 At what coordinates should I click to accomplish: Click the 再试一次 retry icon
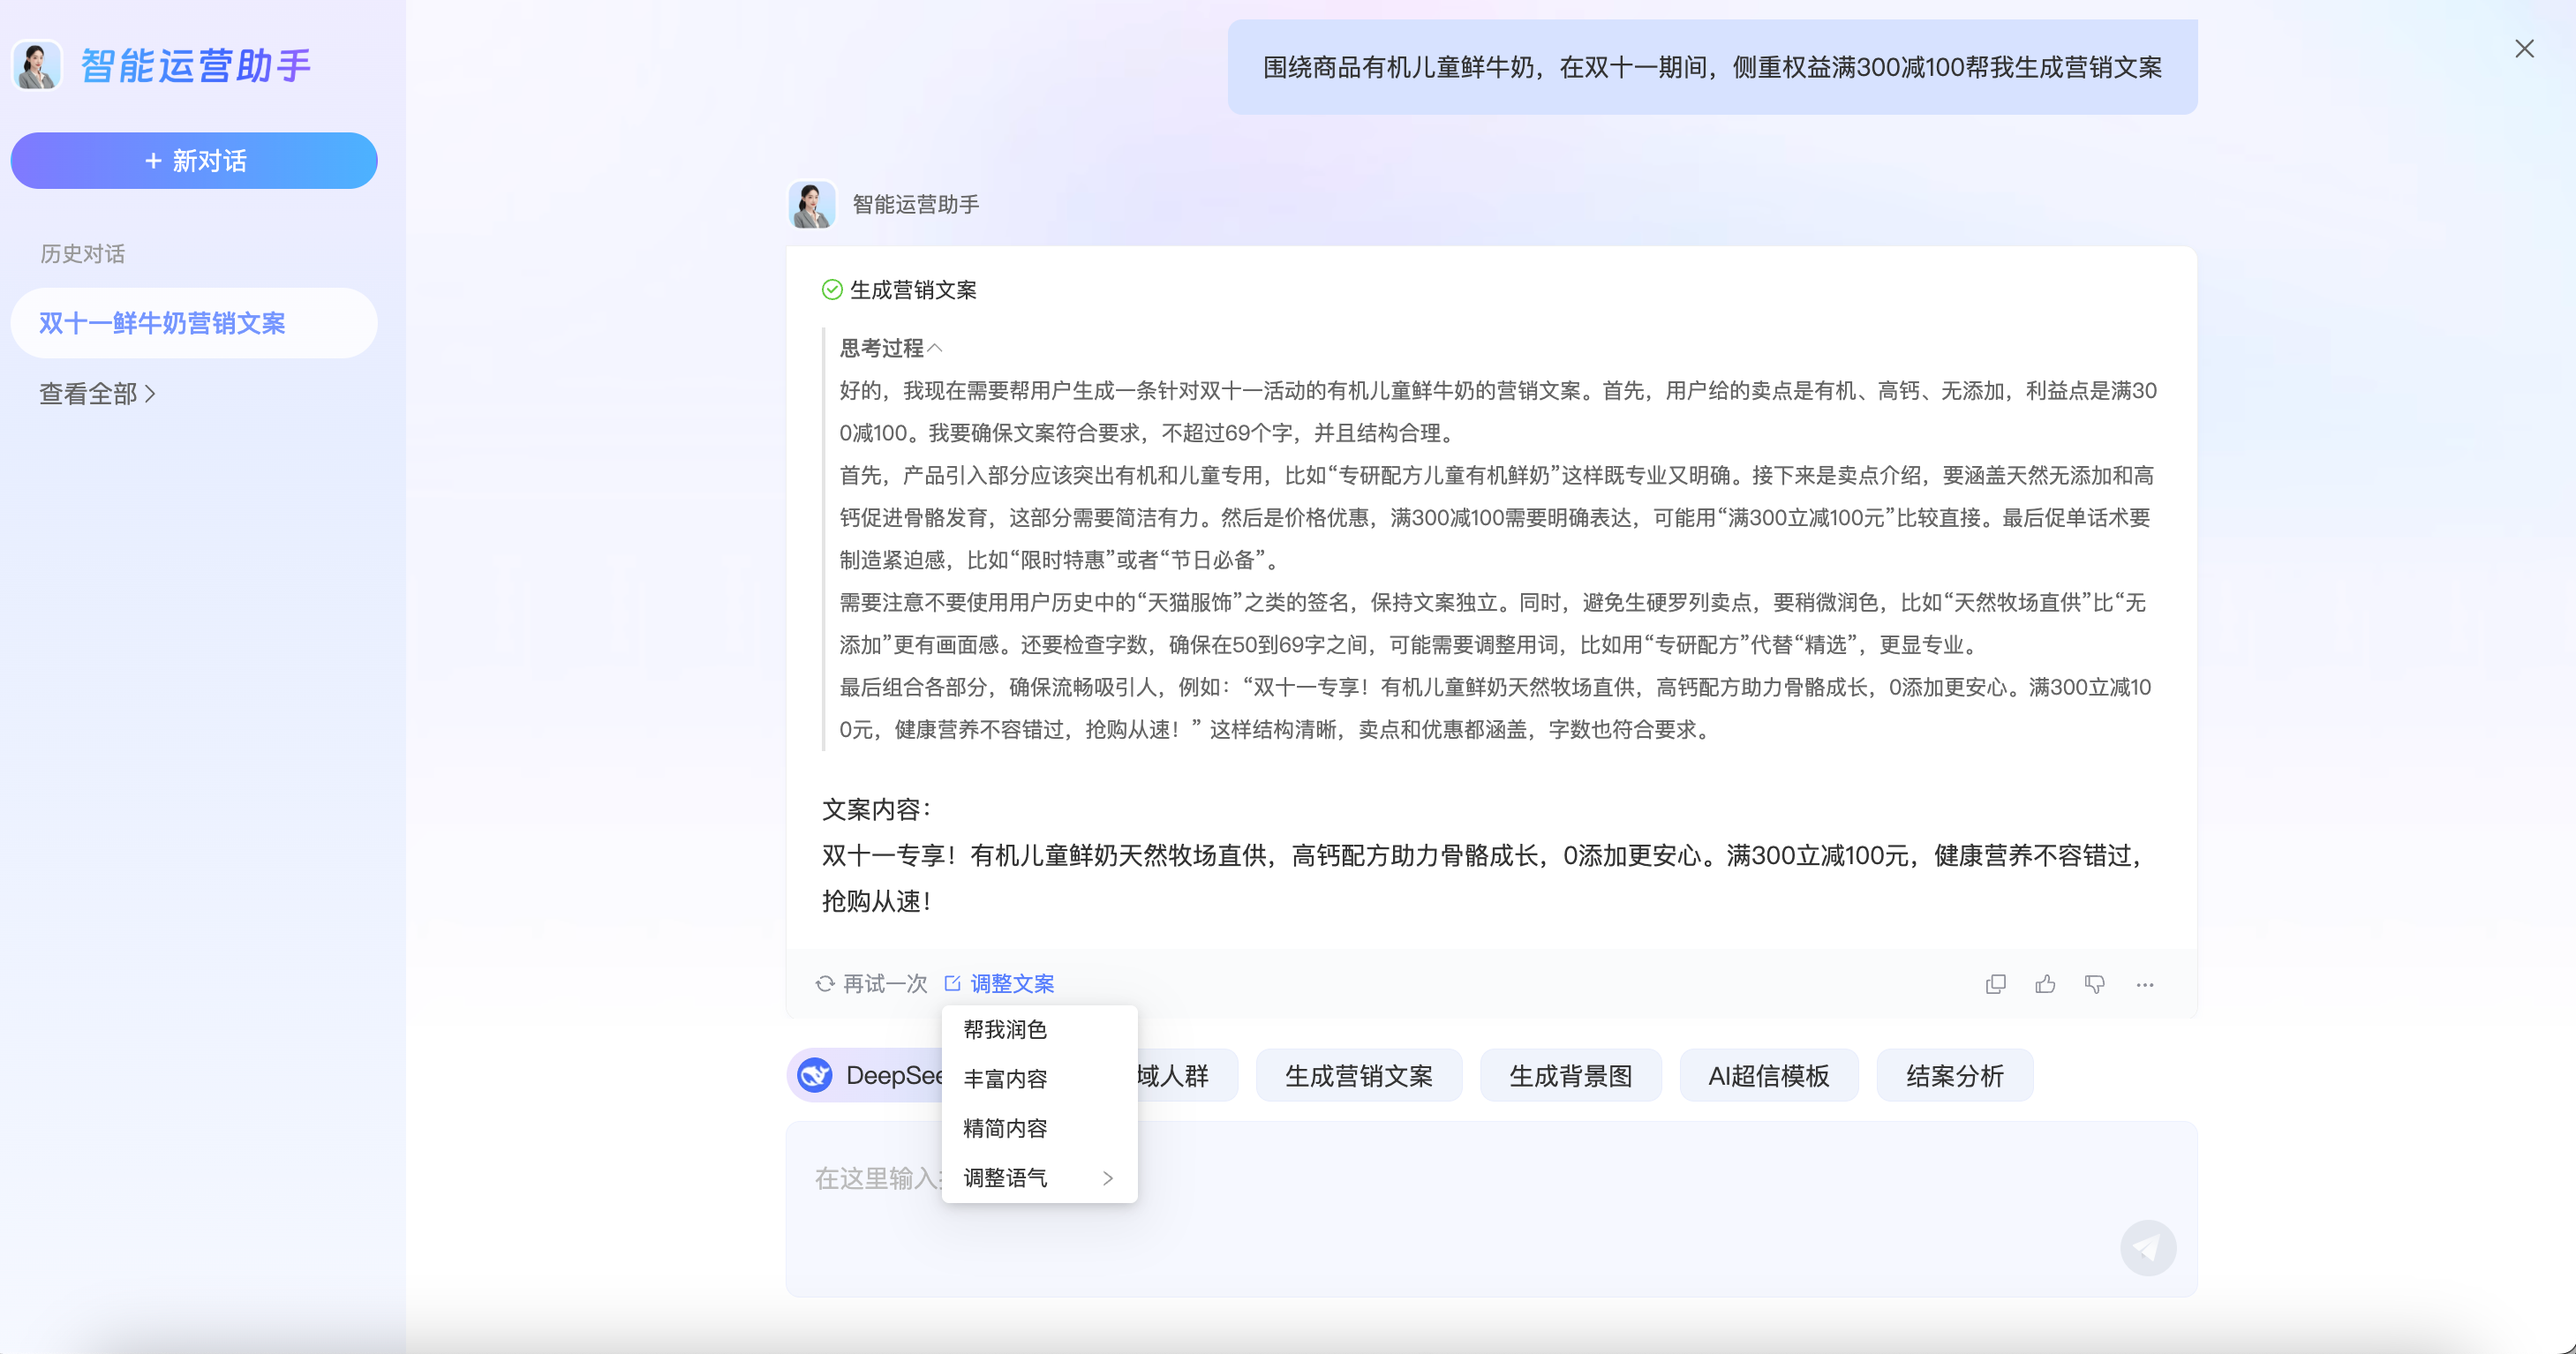click(x=825, y=984)
